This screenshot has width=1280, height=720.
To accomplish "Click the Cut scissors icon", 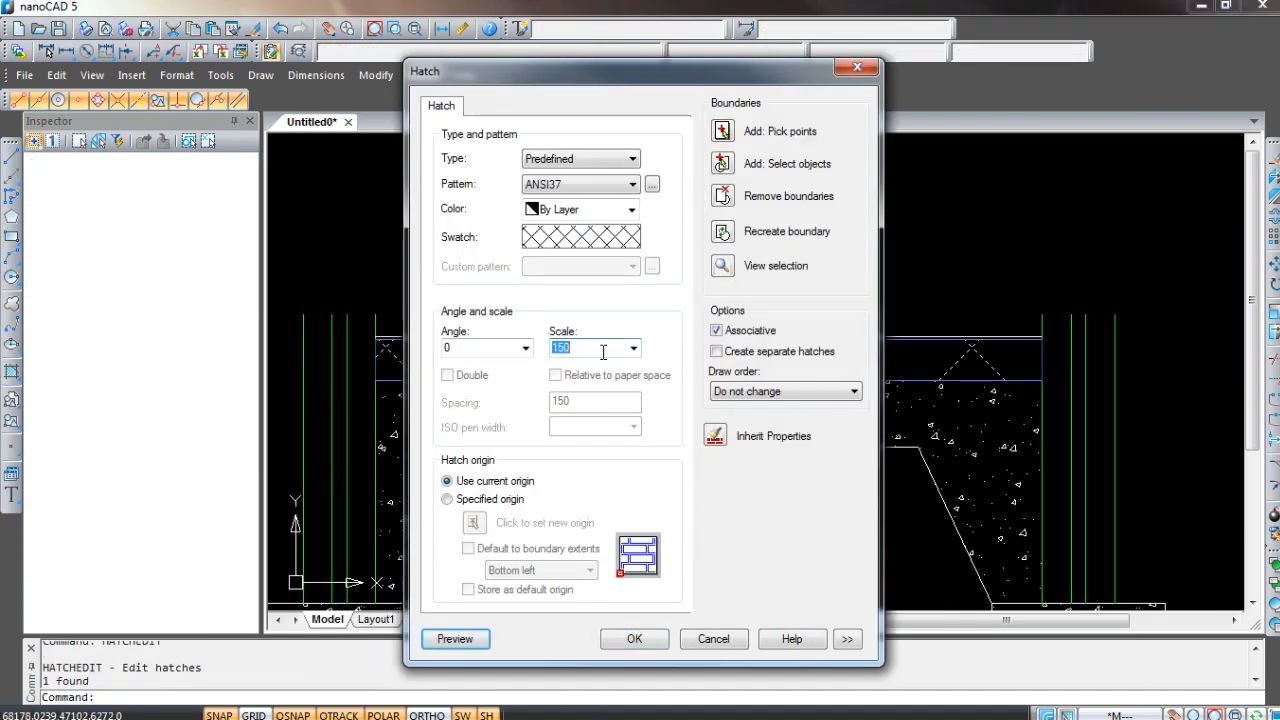I will pos(174,29).
